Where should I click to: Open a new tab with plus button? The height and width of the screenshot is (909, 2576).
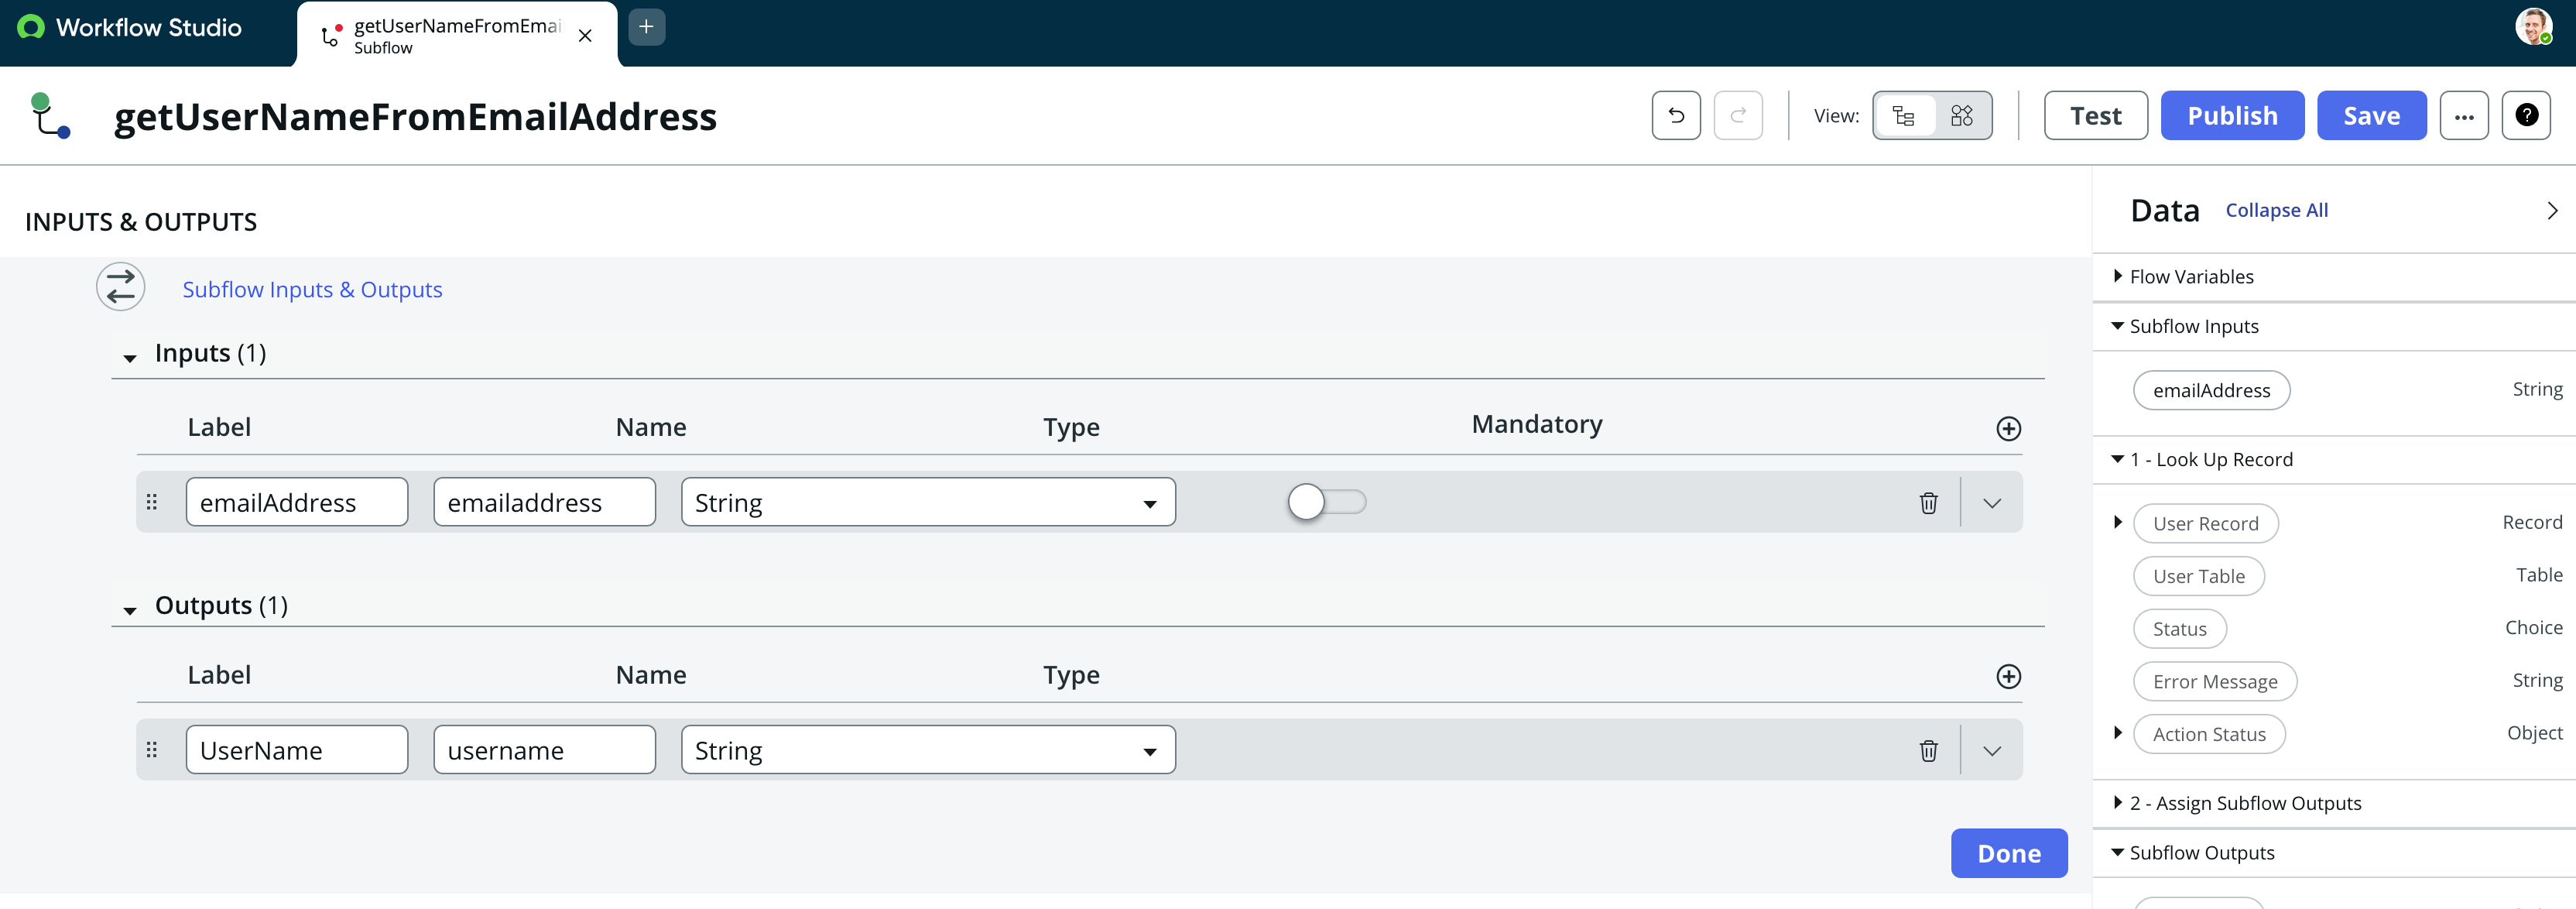(646, 27)
